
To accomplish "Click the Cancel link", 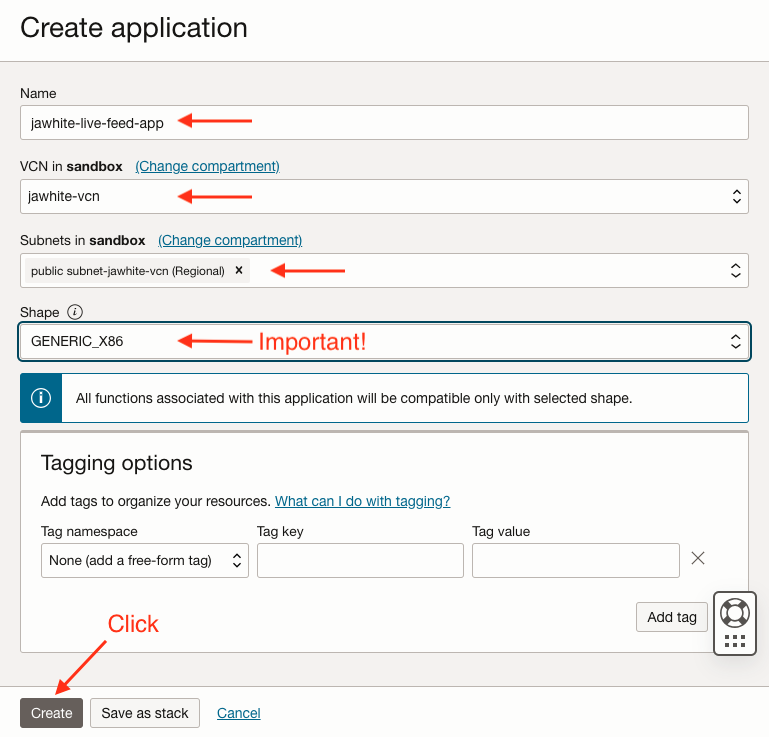I will (238, 712).
